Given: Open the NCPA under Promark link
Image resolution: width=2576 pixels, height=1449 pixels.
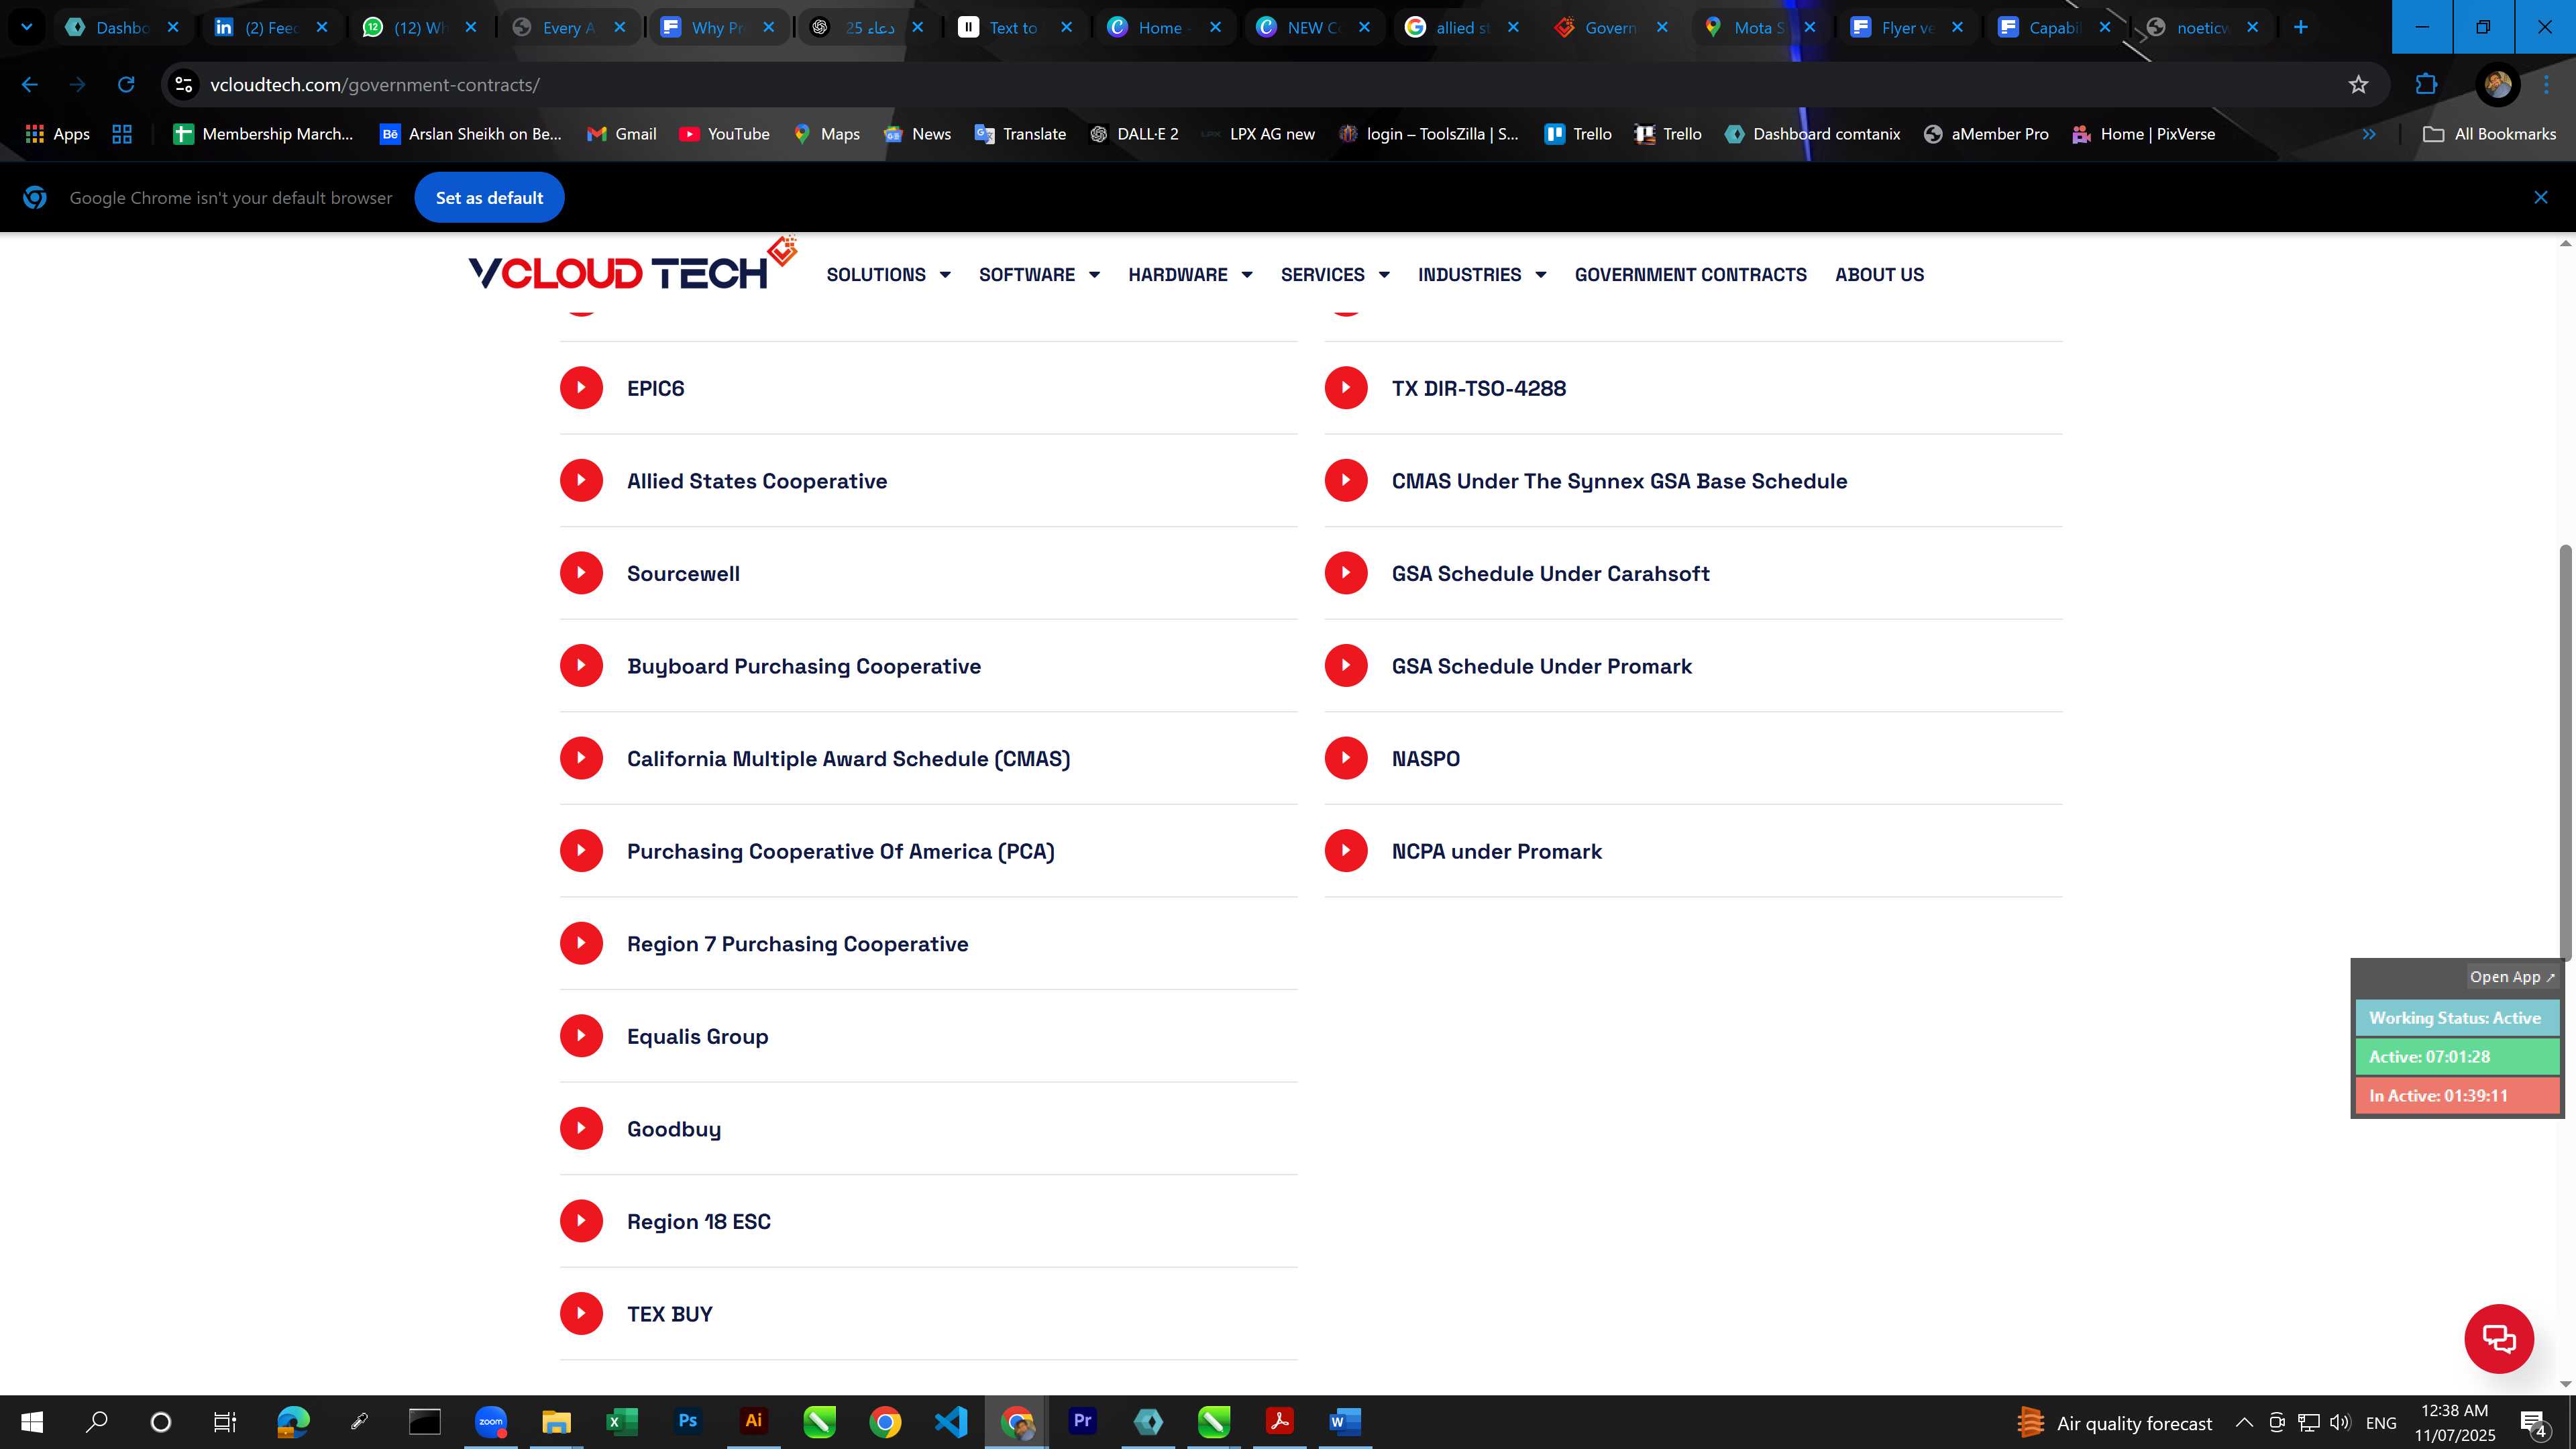Looking at the screenshot, I should 1496,851.
